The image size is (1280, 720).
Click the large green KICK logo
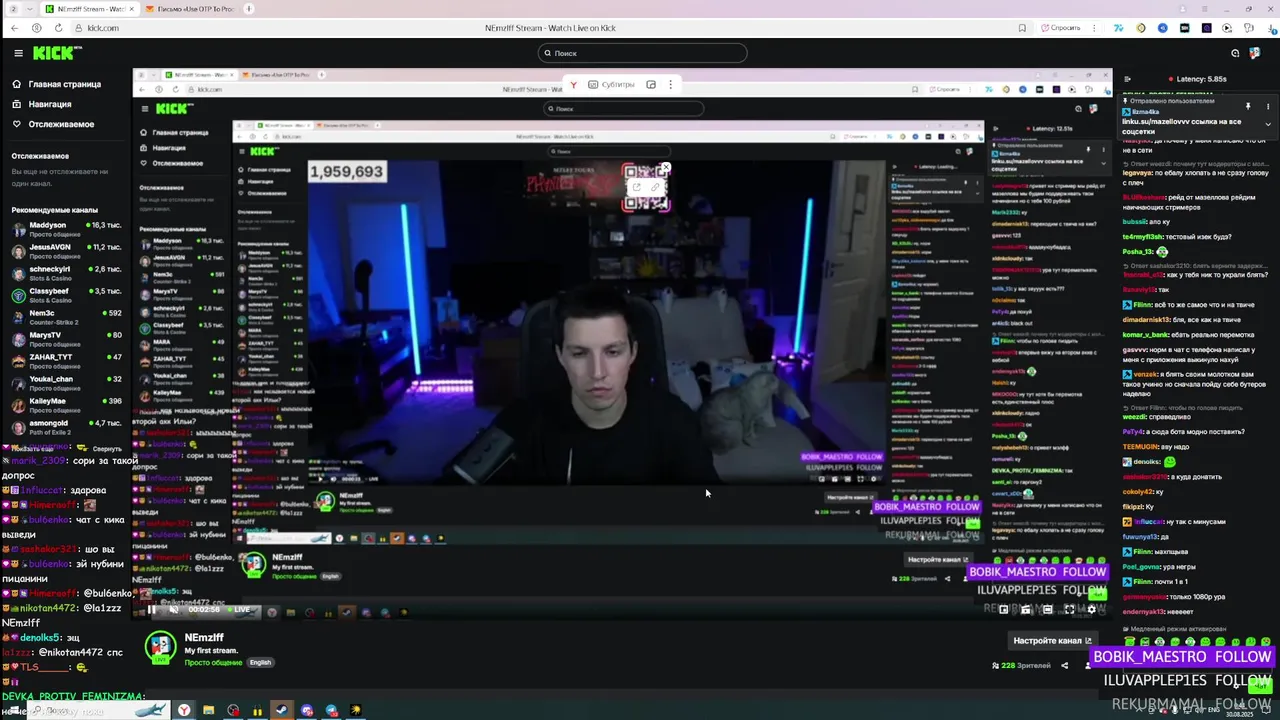52,53
